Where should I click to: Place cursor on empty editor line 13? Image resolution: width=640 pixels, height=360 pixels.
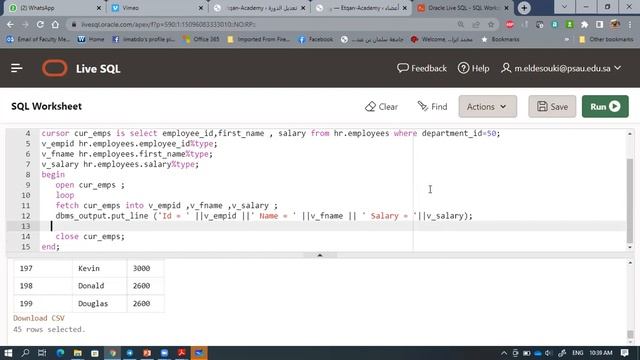(333, 226)
